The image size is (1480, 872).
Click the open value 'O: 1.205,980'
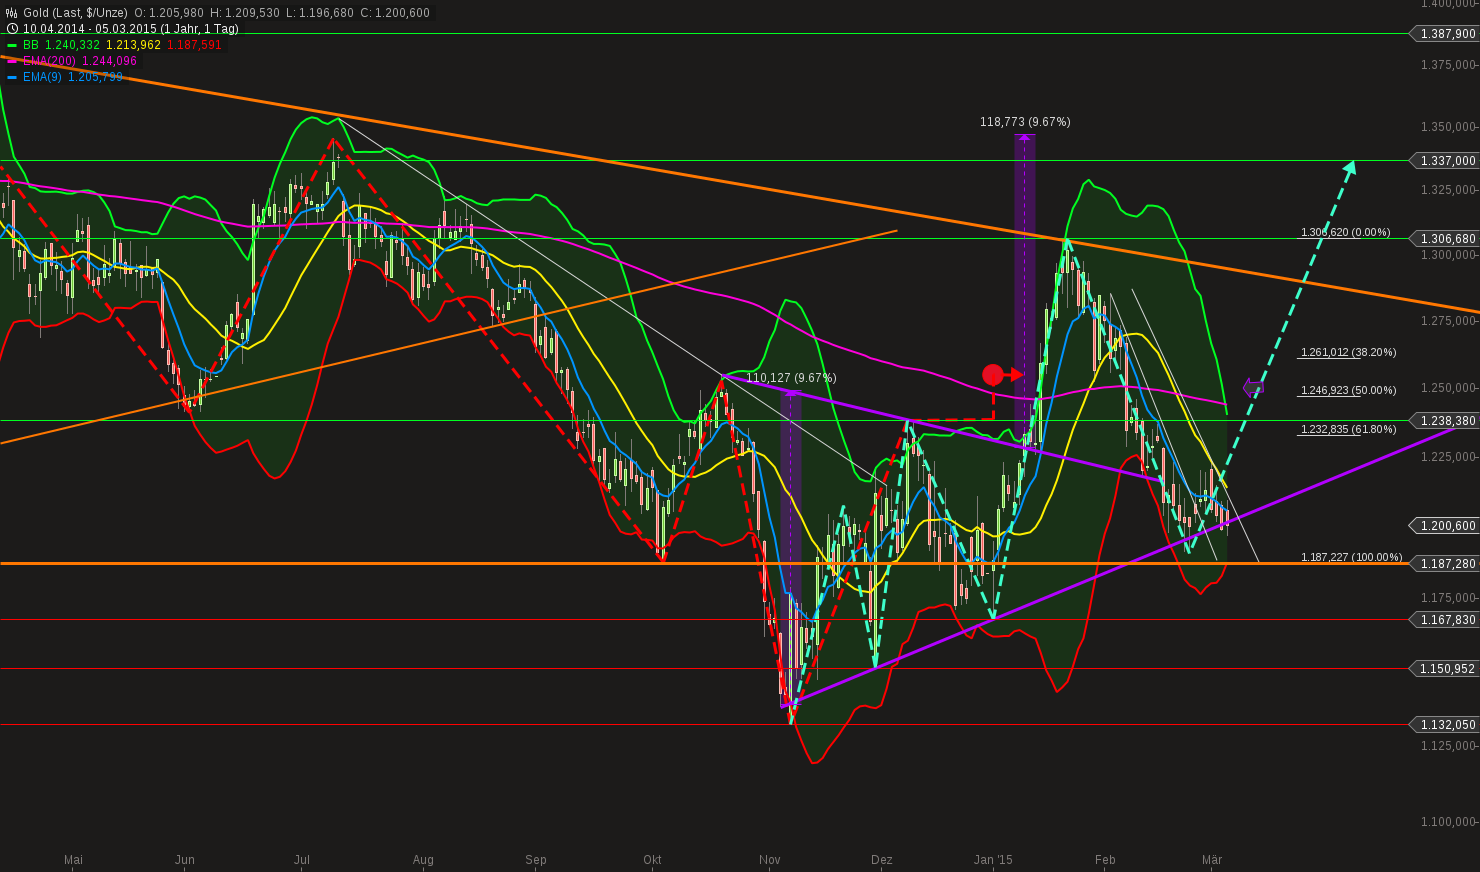(169, 13)
